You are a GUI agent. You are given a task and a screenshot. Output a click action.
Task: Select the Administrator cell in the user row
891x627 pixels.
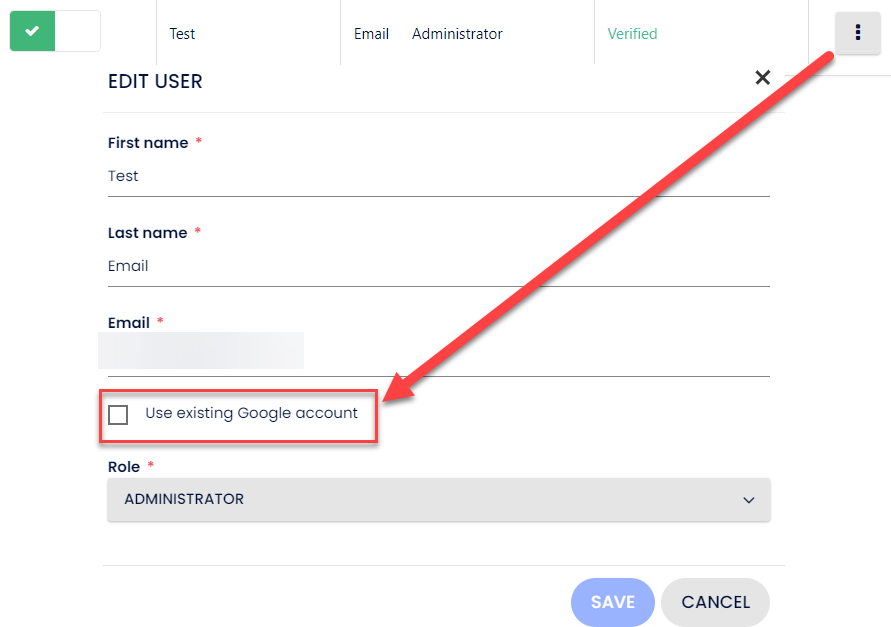457,34
